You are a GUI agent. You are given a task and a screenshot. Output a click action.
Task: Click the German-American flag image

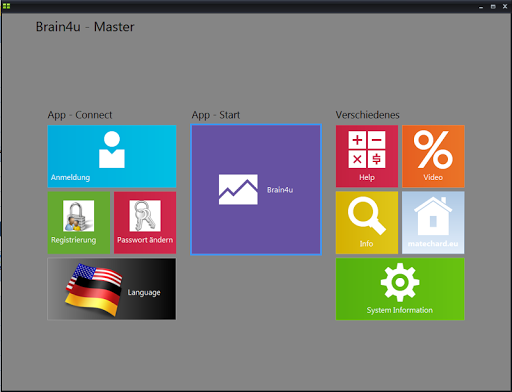(94, 289)
